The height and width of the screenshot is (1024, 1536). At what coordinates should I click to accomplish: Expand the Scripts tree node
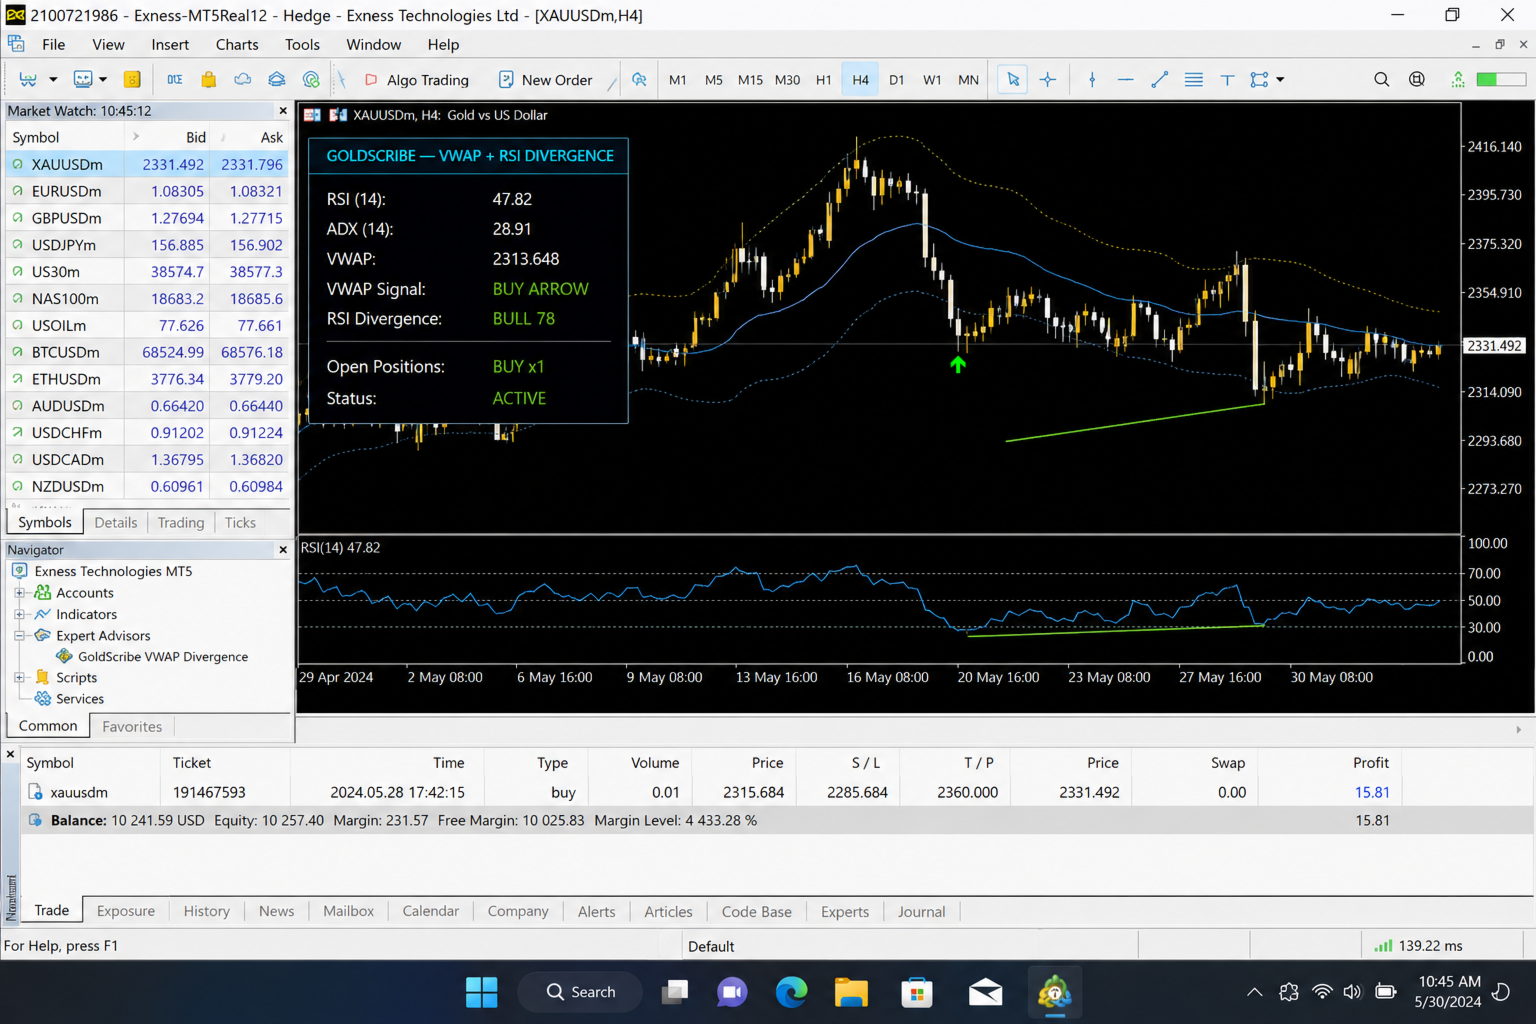[x=19, y=677]
